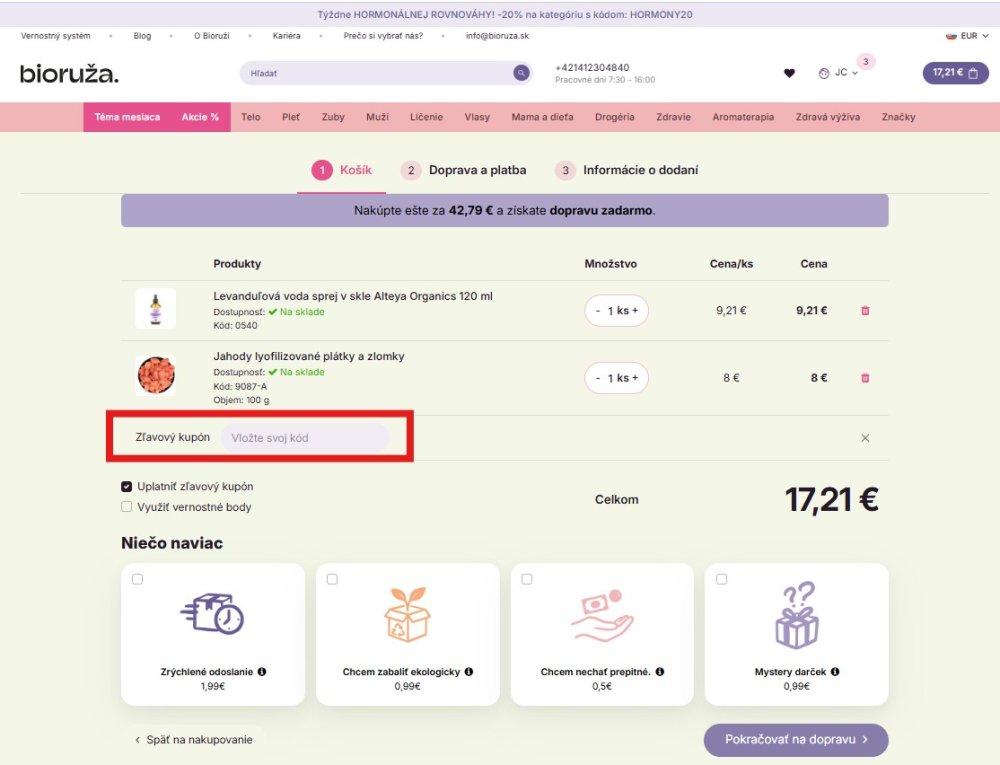Increase Levanduľová voda quantity with plus
The height and width of the screenshot is (765, 1000).
634,311
